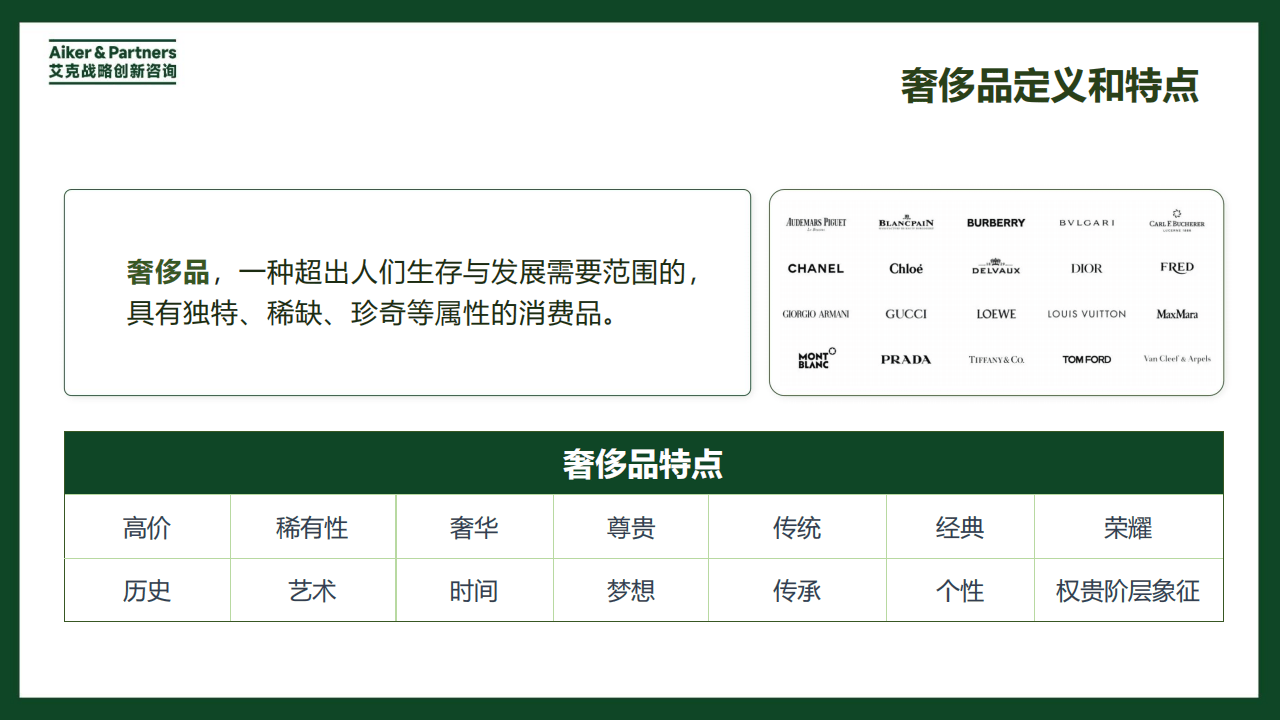
Task: Select the table cell 传承
Action: (797, 591)
